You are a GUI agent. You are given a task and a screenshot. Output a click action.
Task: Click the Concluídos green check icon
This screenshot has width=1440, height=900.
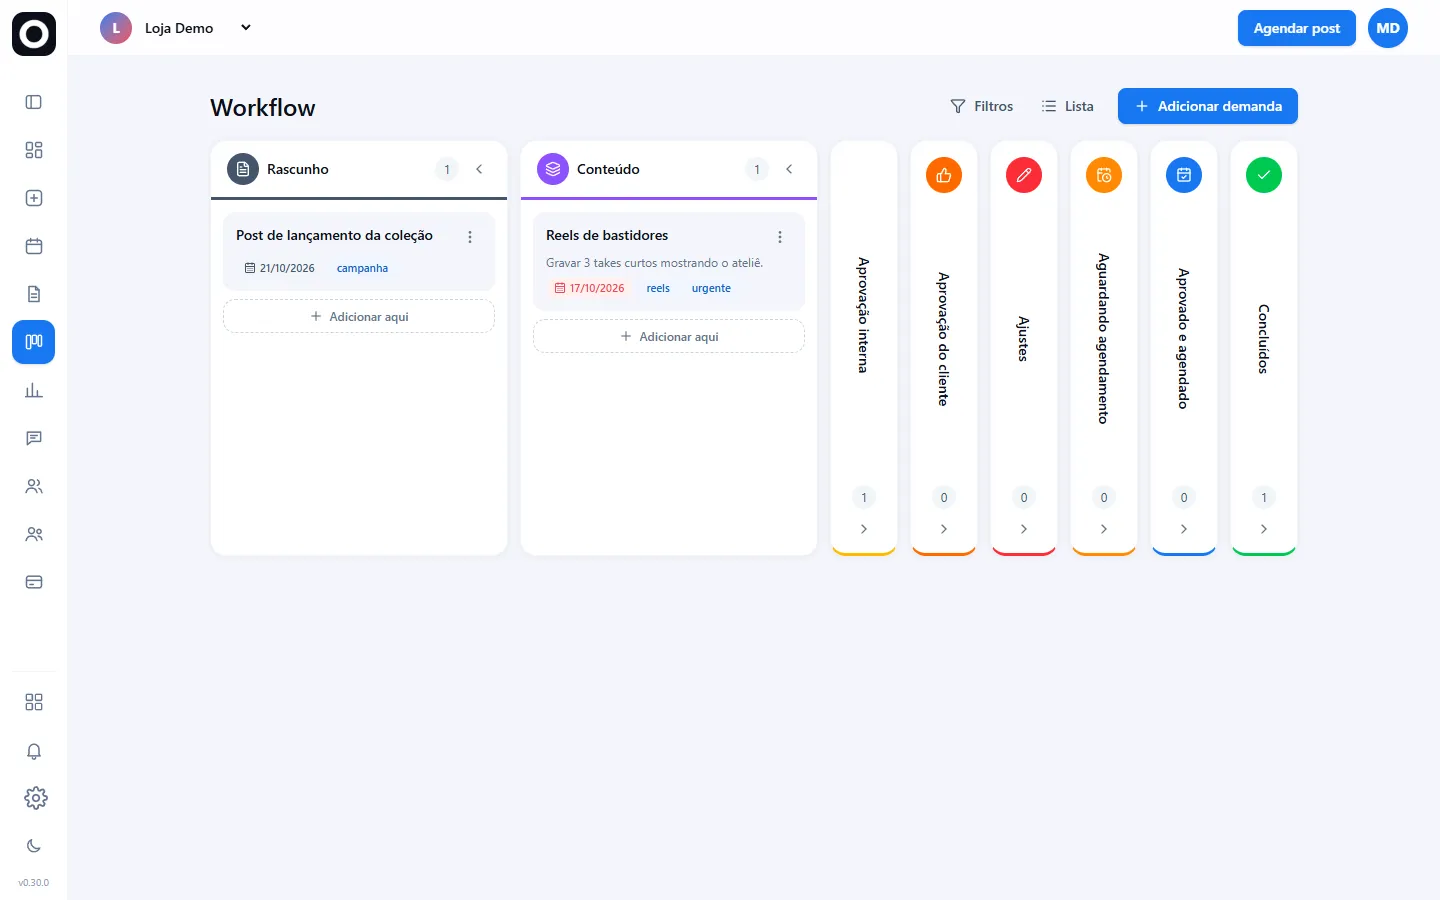[x=1264, y=175]
